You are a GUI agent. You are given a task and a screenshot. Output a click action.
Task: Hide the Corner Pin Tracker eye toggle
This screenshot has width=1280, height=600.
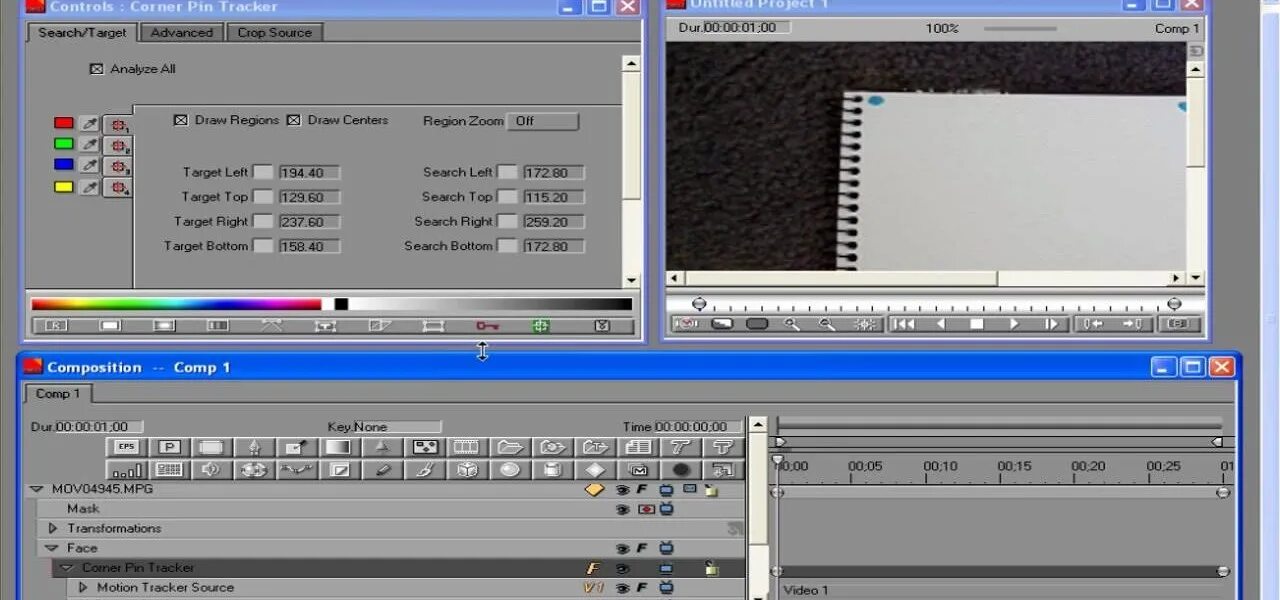pyautogui.click(x=623, y=567)
